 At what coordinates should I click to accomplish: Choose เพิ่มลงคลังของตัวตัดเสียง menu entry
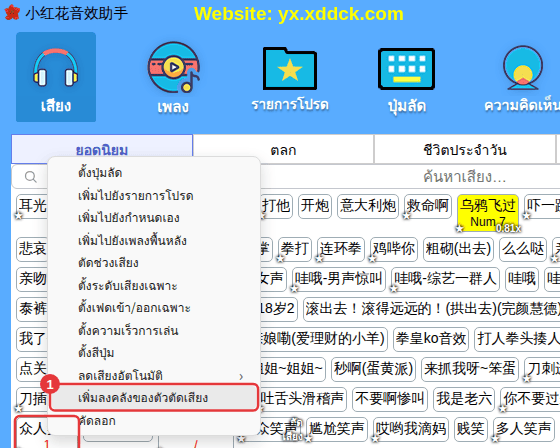pyautogui.click(x=154, y=397)
